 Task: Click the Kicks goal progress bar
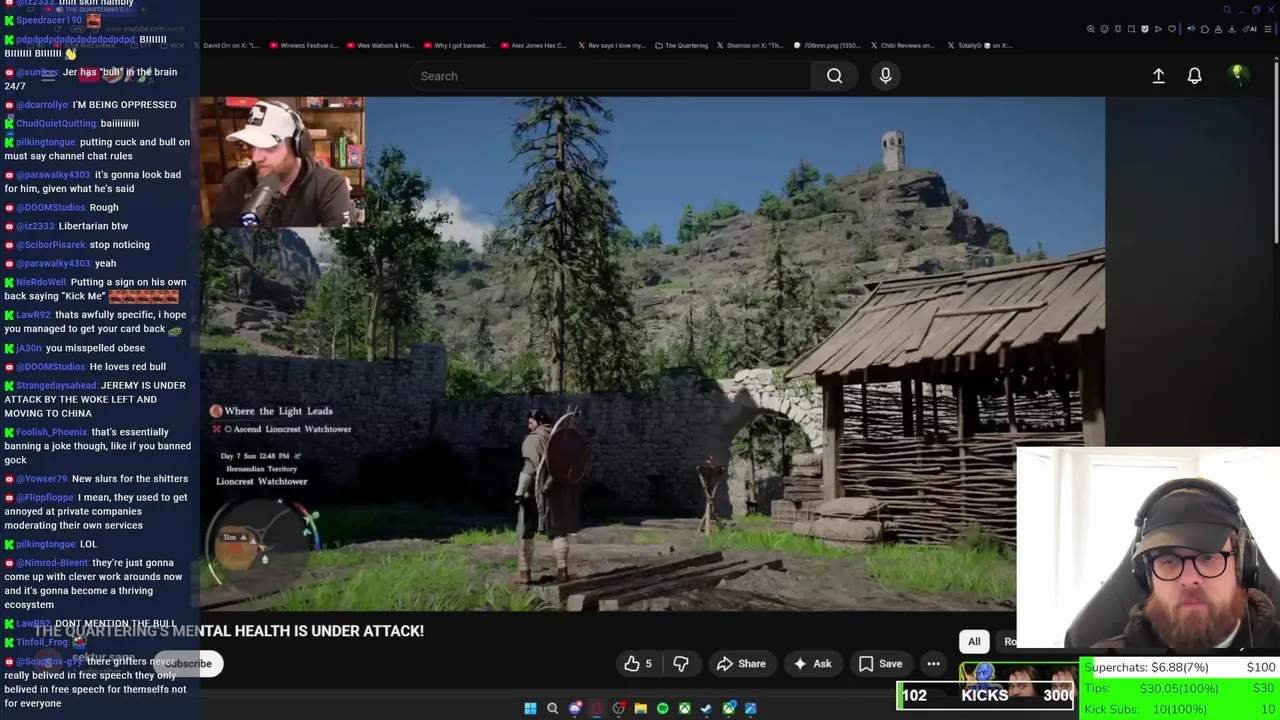tap(987, 696)
